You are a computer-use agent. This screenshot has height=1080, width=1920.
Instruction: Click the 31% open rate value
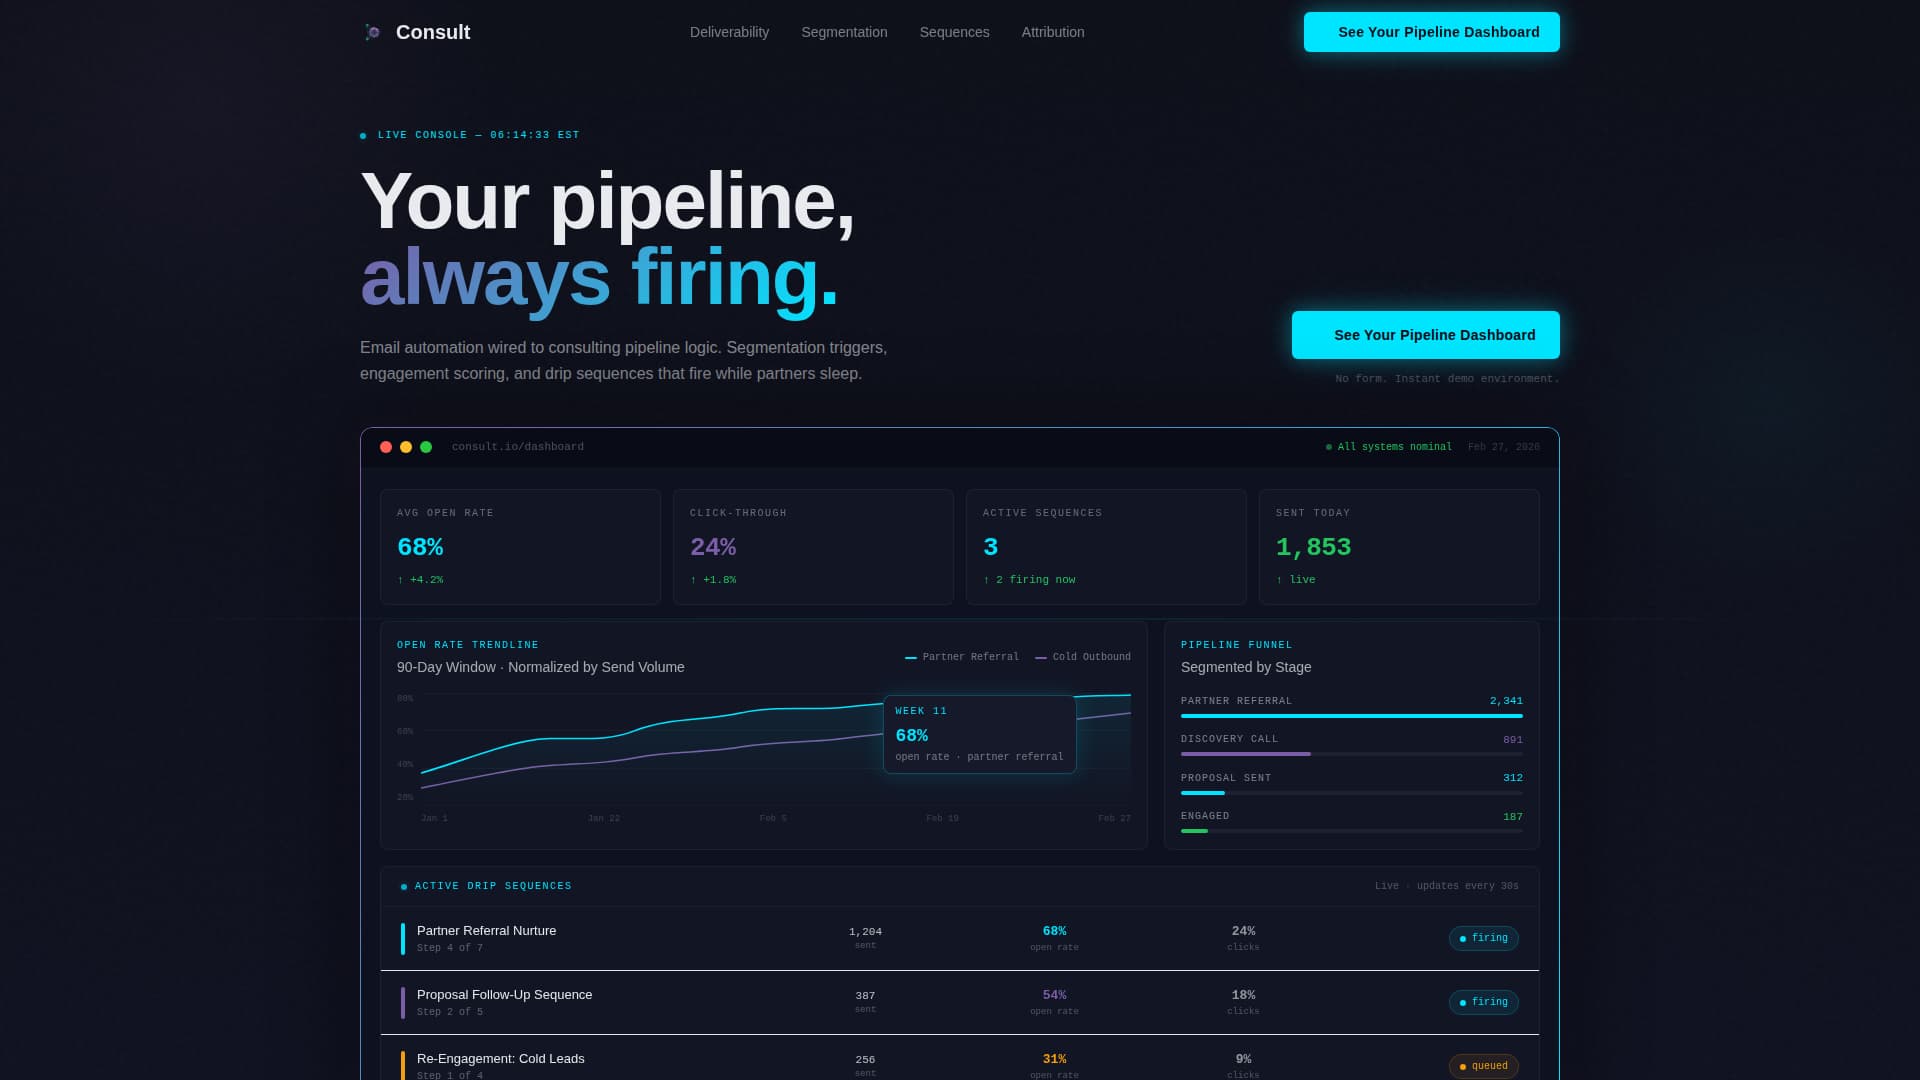click(x=1054, y=1059)
